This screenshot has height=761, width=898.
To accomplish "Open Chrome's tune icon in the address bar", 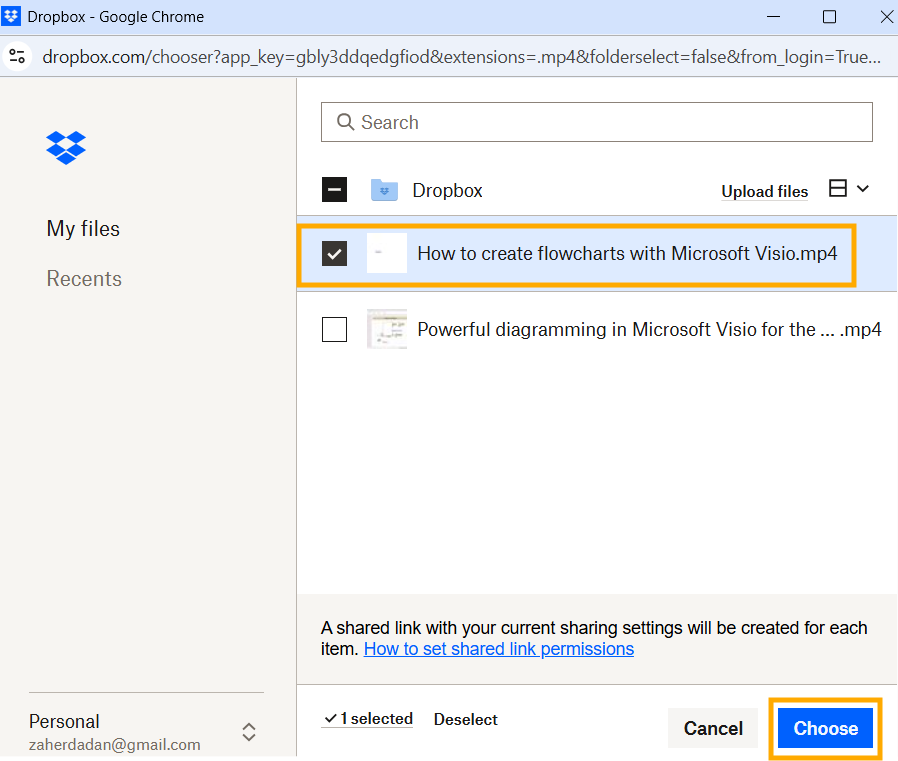I will (18, 56).
